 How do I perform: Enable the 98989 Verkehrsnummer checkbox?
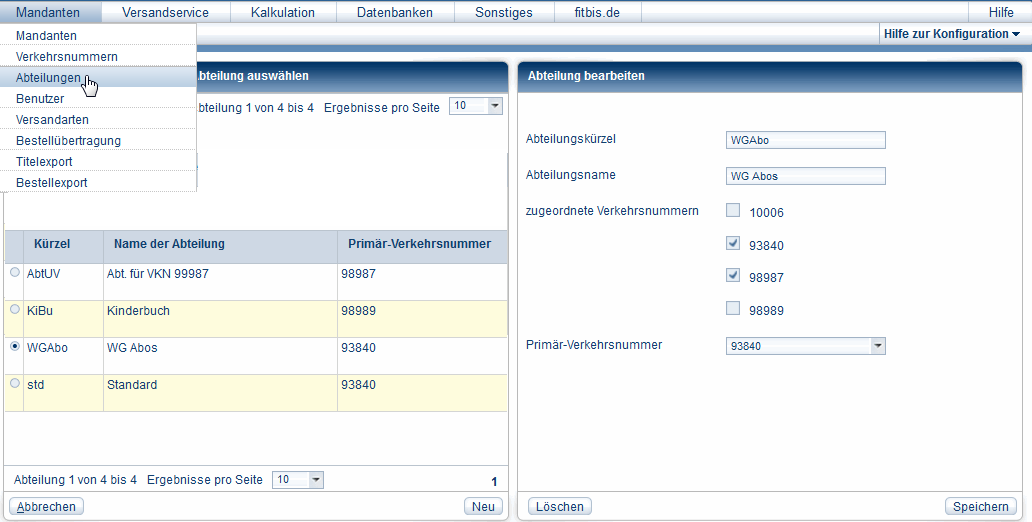point(733,308)
